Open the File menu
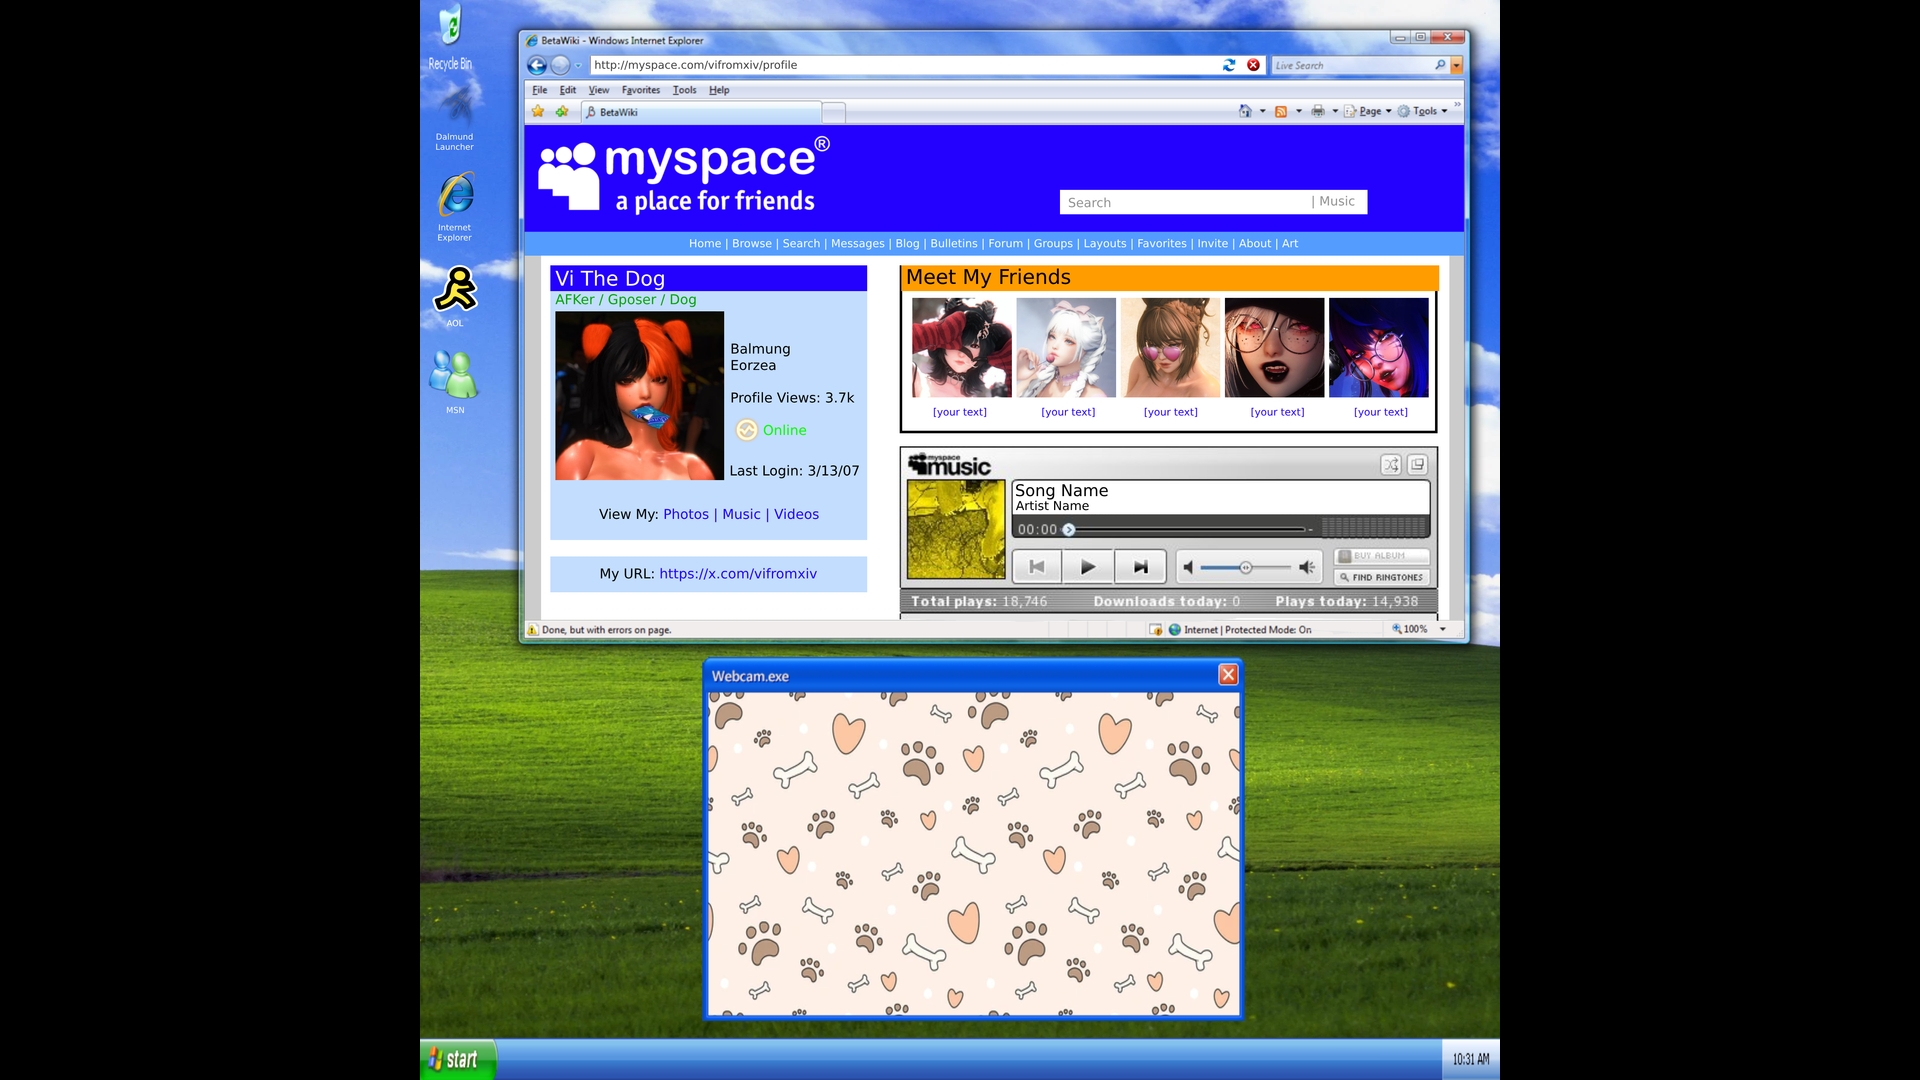 (540, 90)
